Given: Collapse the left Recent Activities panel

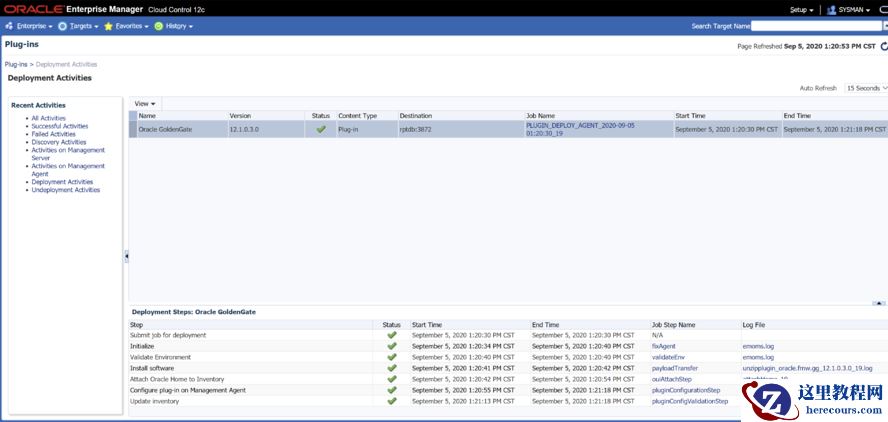Looking at the screenshot, I should [x=126, y=256].
